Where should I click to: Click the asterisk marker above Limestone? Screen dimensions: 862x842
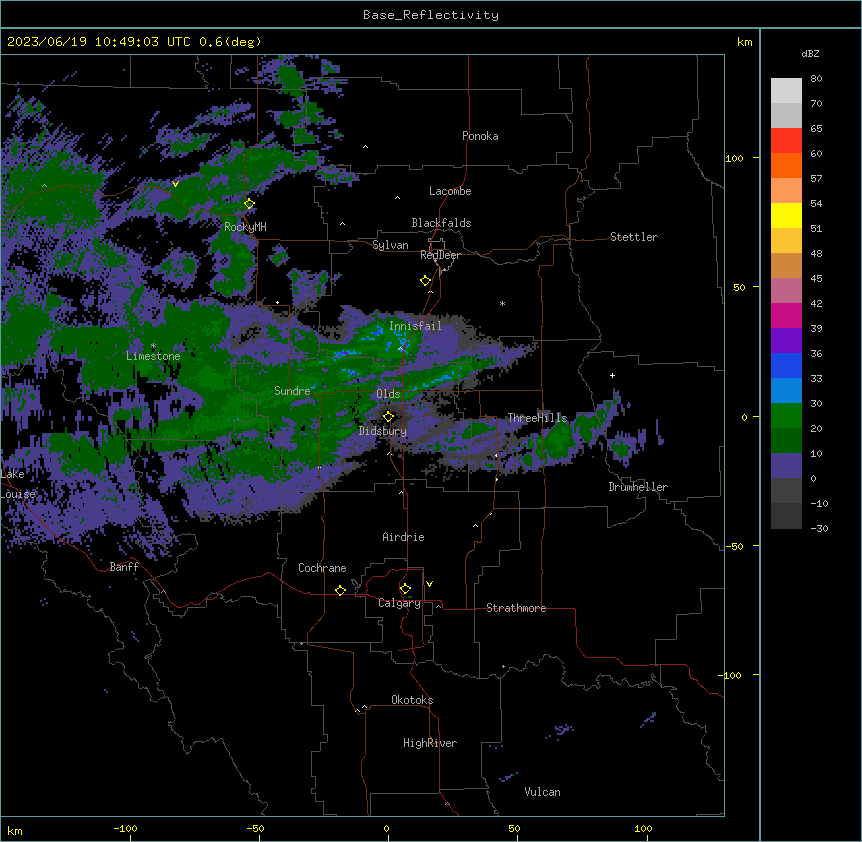point(153,346)
